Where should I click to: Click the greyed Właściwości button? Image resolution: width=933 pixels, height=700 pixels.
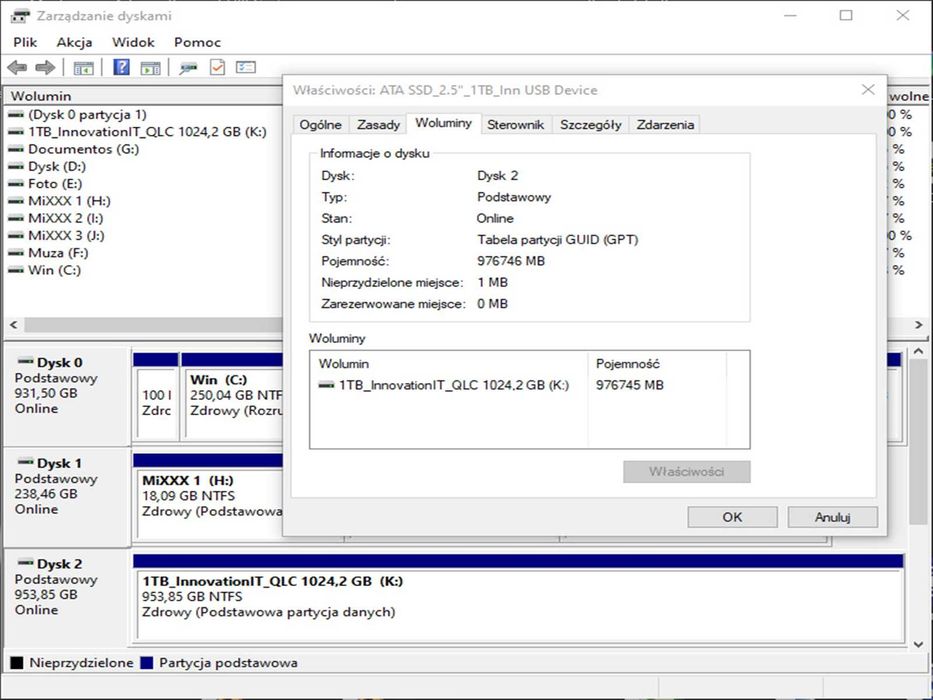pyautogui.click(x=687, y=471)
